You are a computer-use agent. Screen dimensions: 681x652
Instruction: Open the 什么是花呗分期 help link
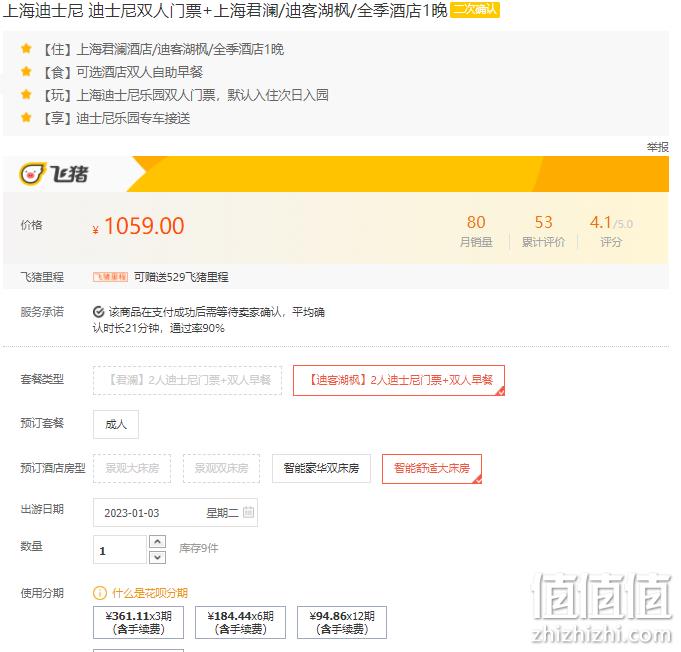pos(150,593)
